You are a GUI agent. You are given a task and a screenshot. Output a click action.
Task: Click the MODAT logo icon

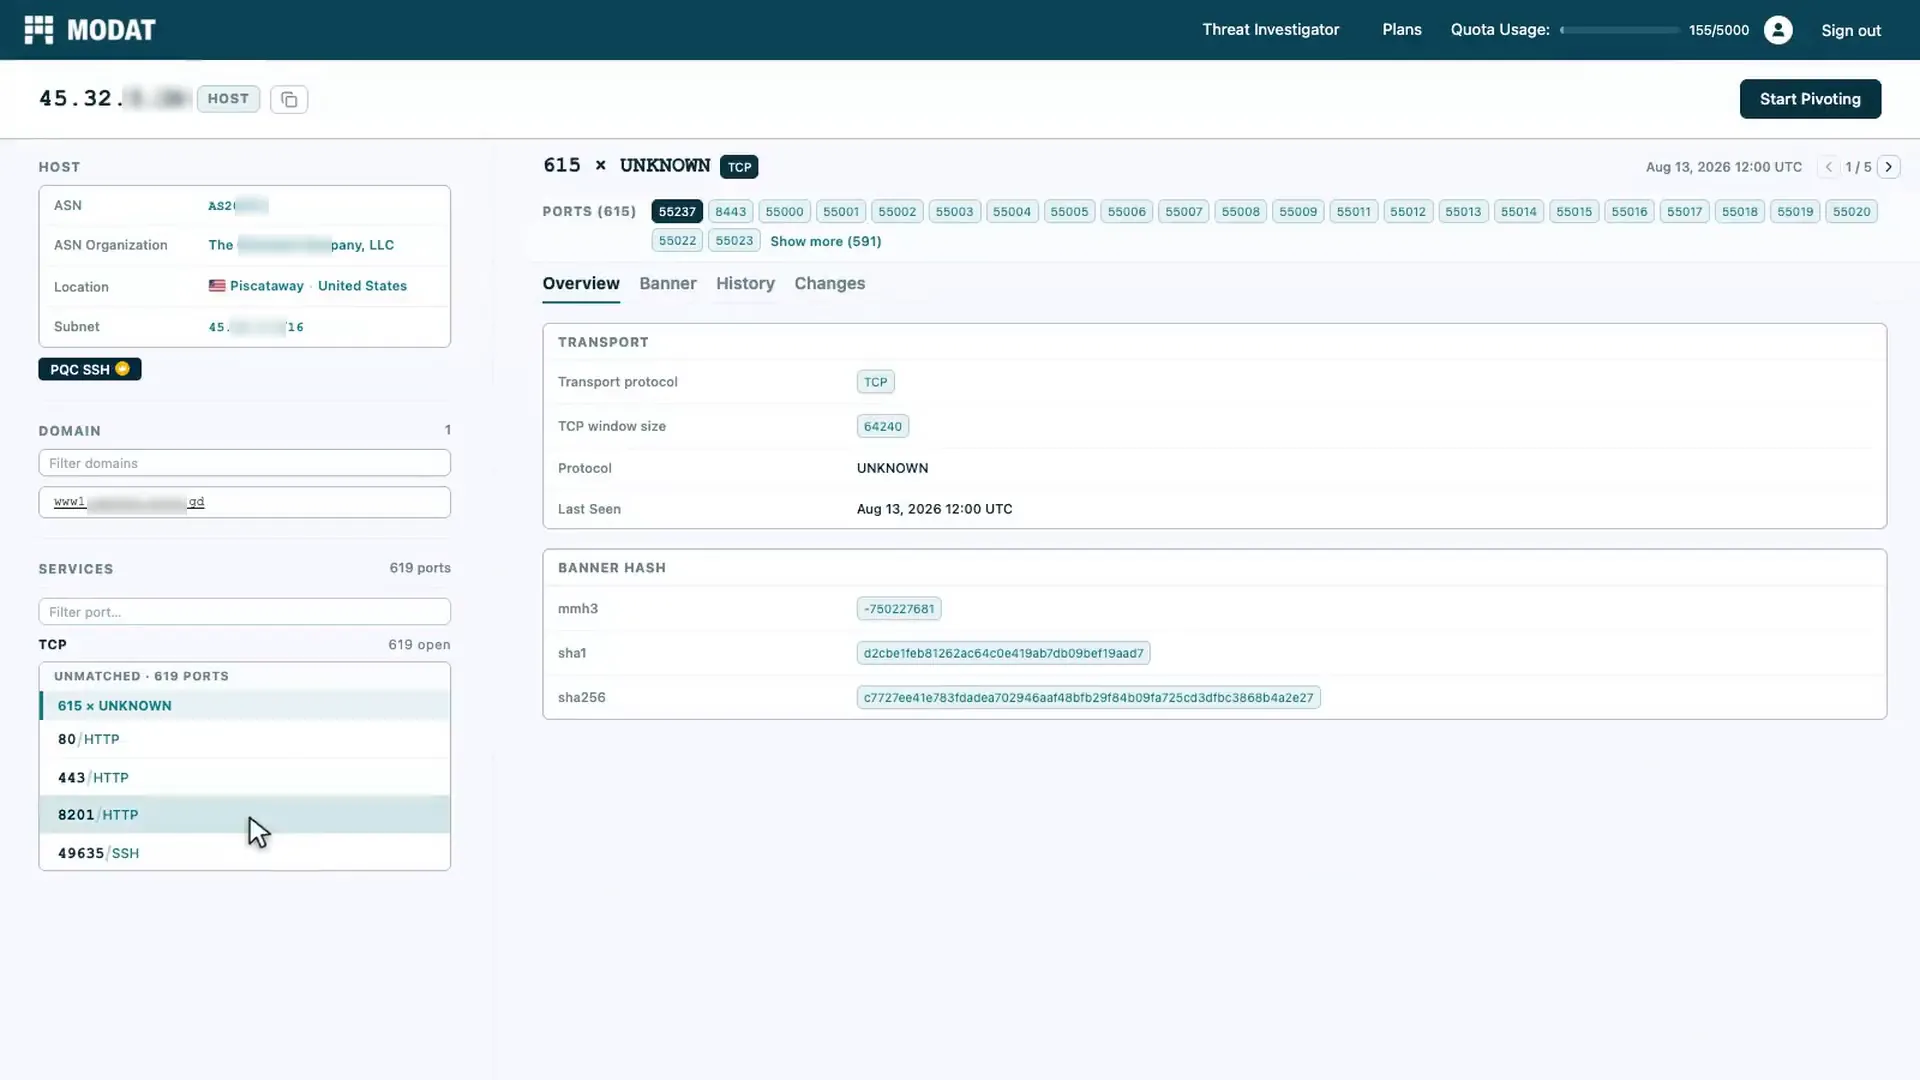38,30
